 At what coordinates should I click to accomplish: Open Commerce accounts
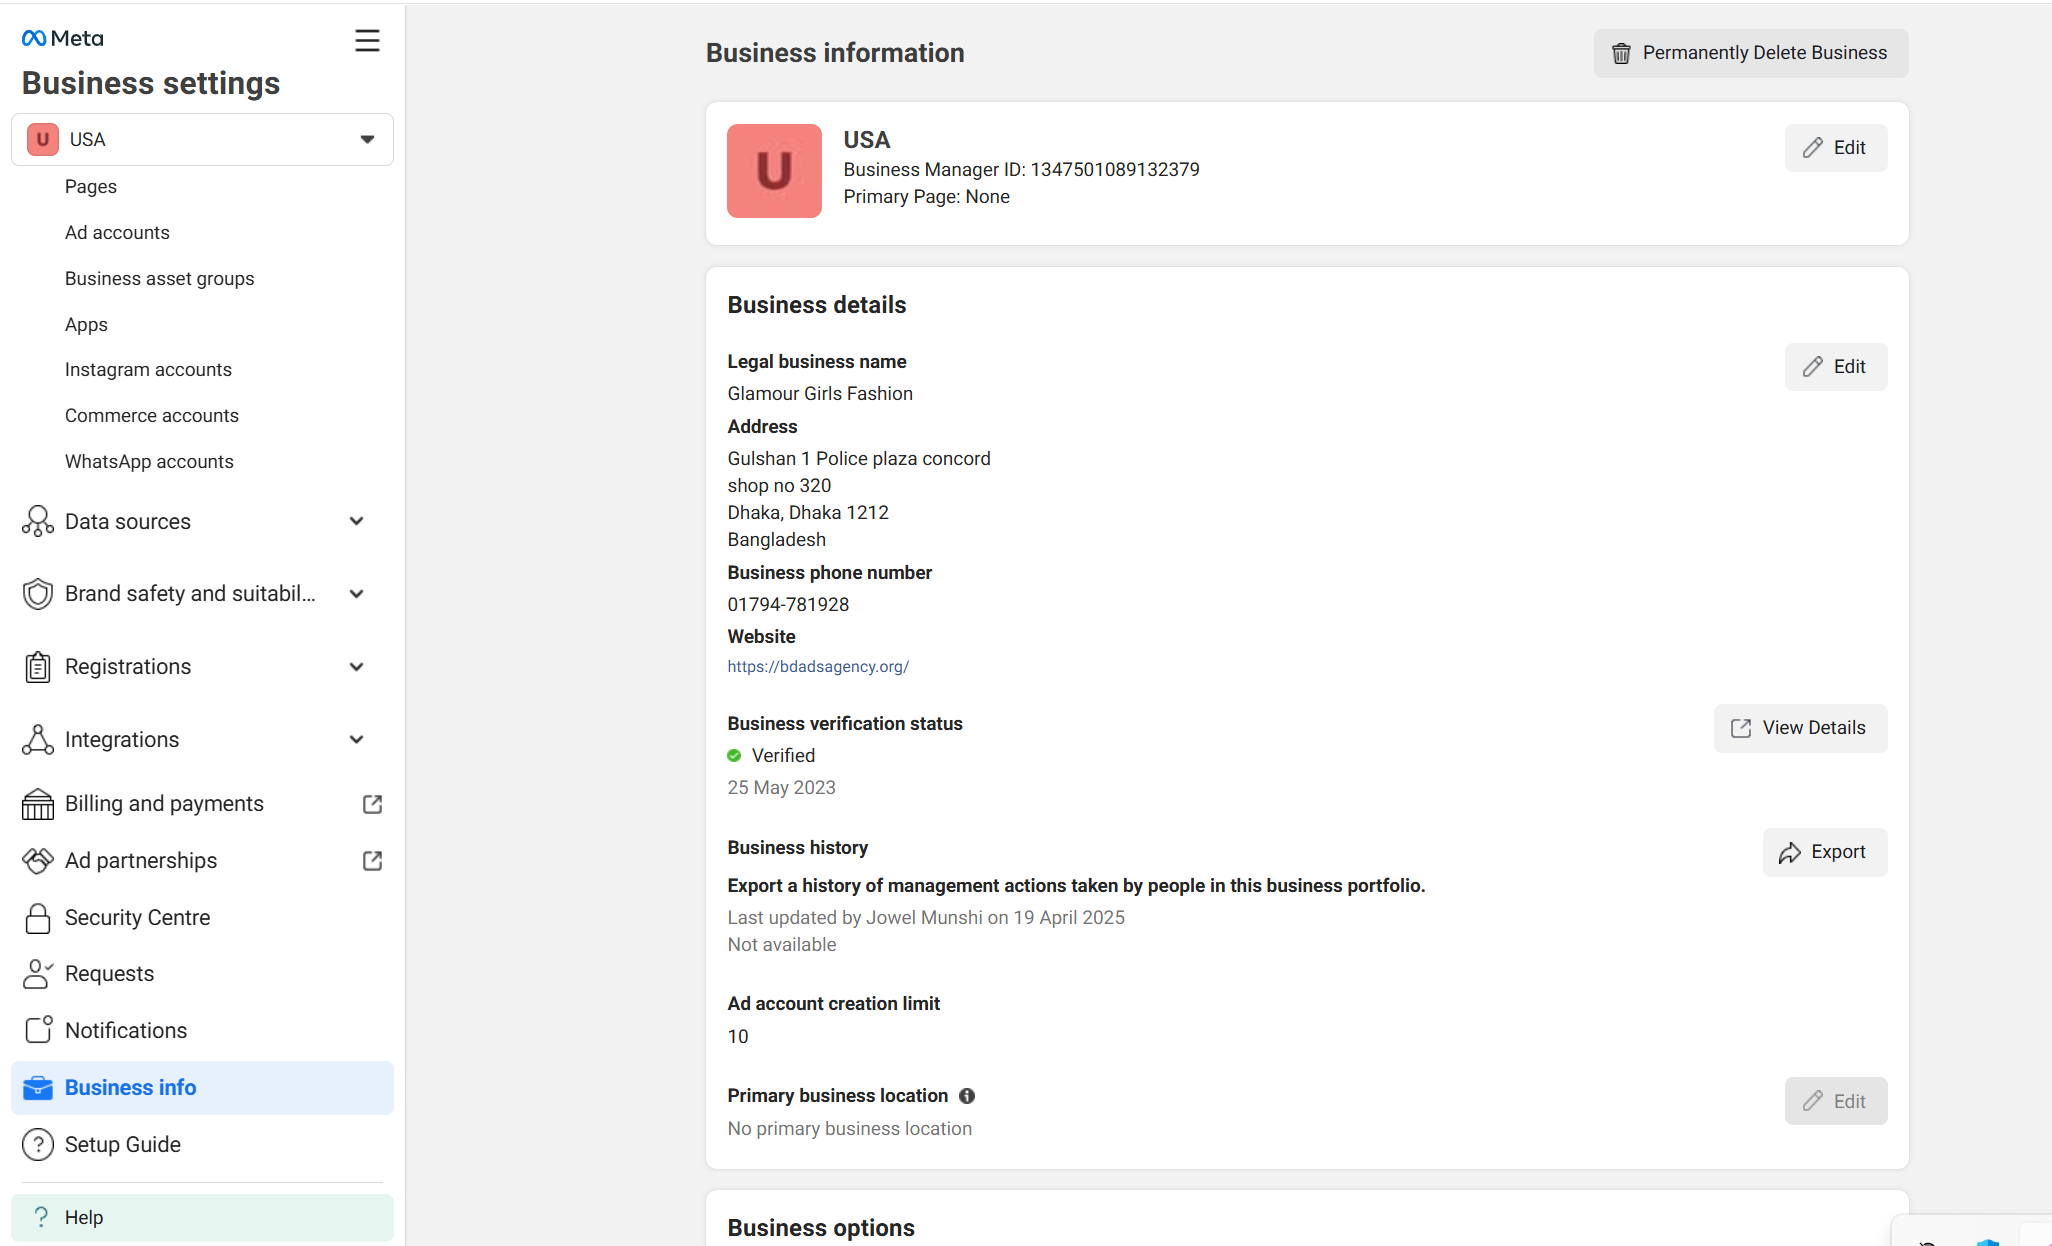(152, 415)
